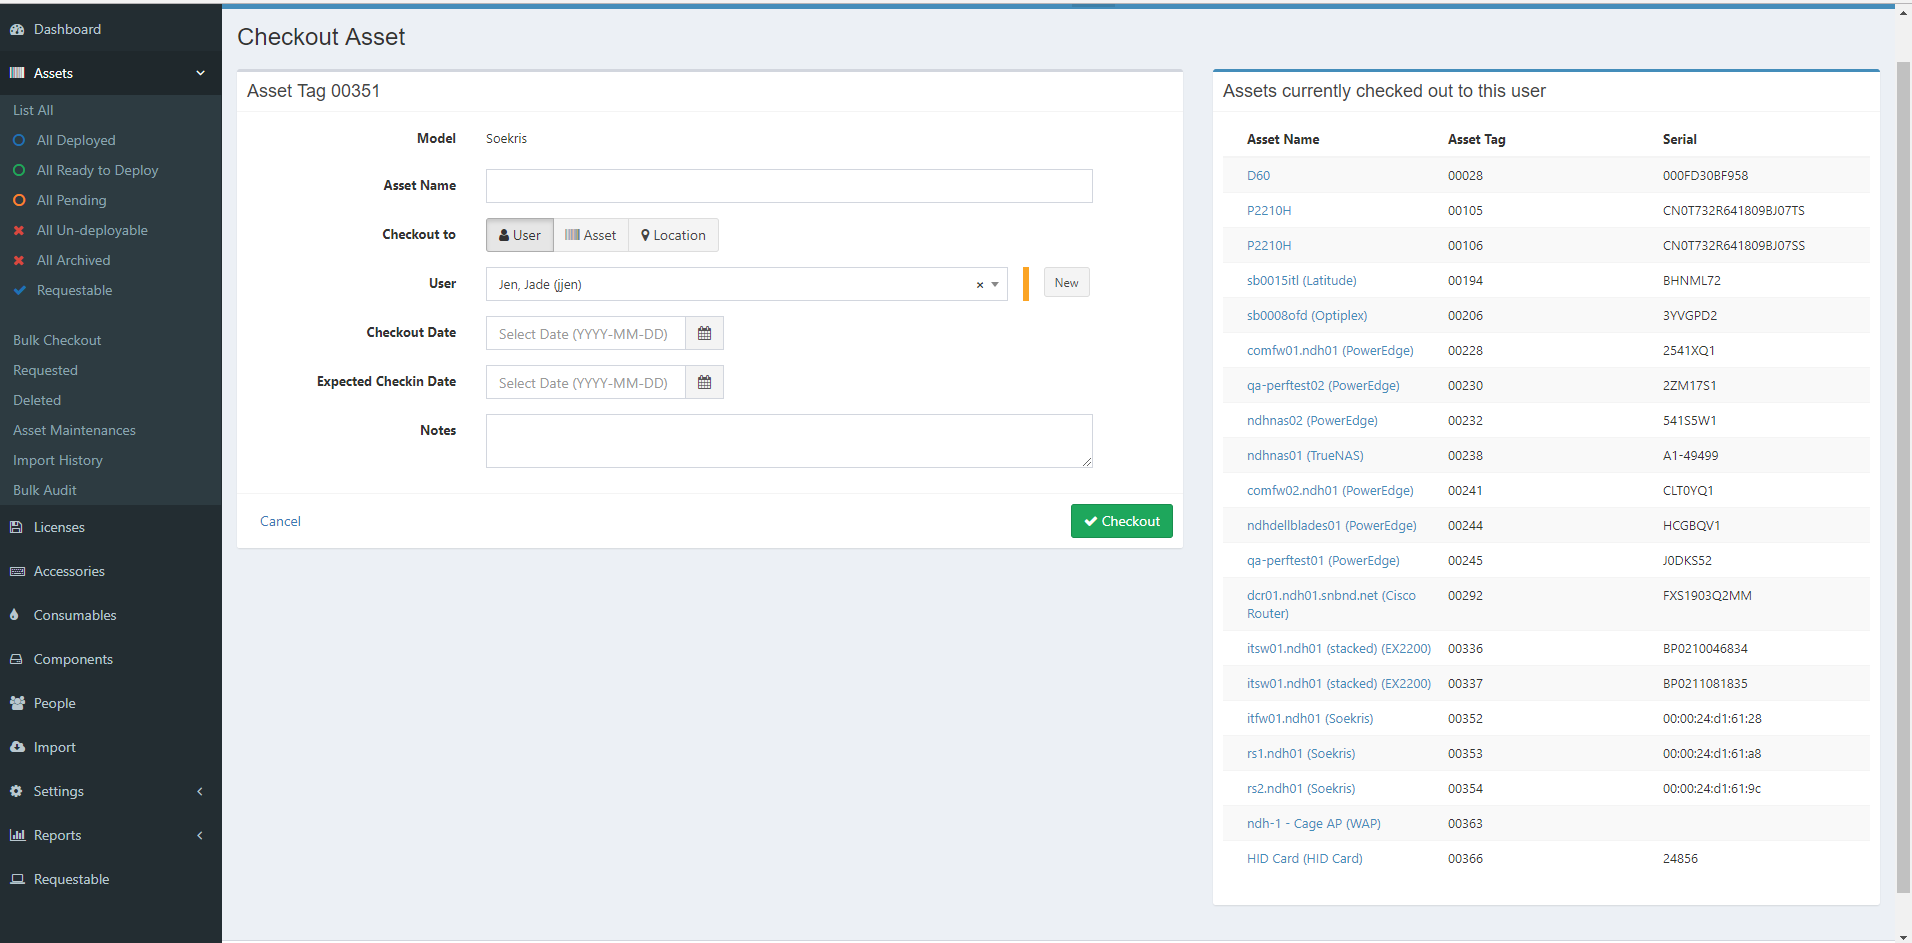View All Archived assets
Screen dimensions: 1912x943
point(73,260)
